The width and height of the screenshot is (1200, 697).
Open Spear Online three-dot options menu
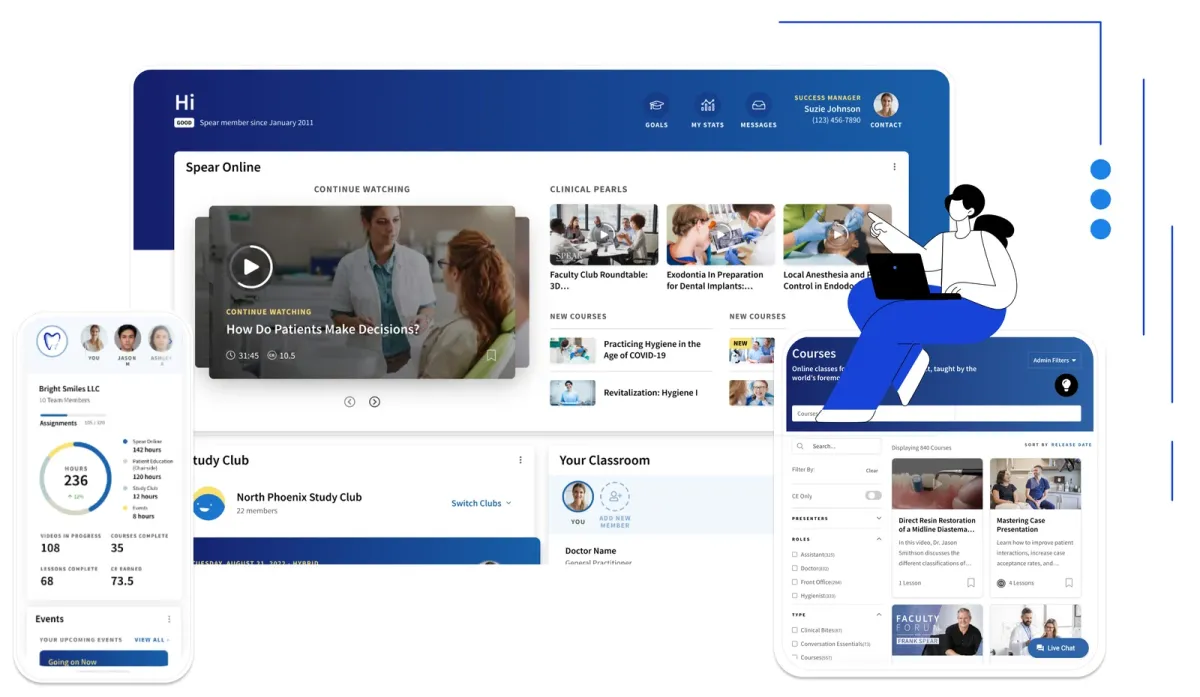click(x=894, y=168)
